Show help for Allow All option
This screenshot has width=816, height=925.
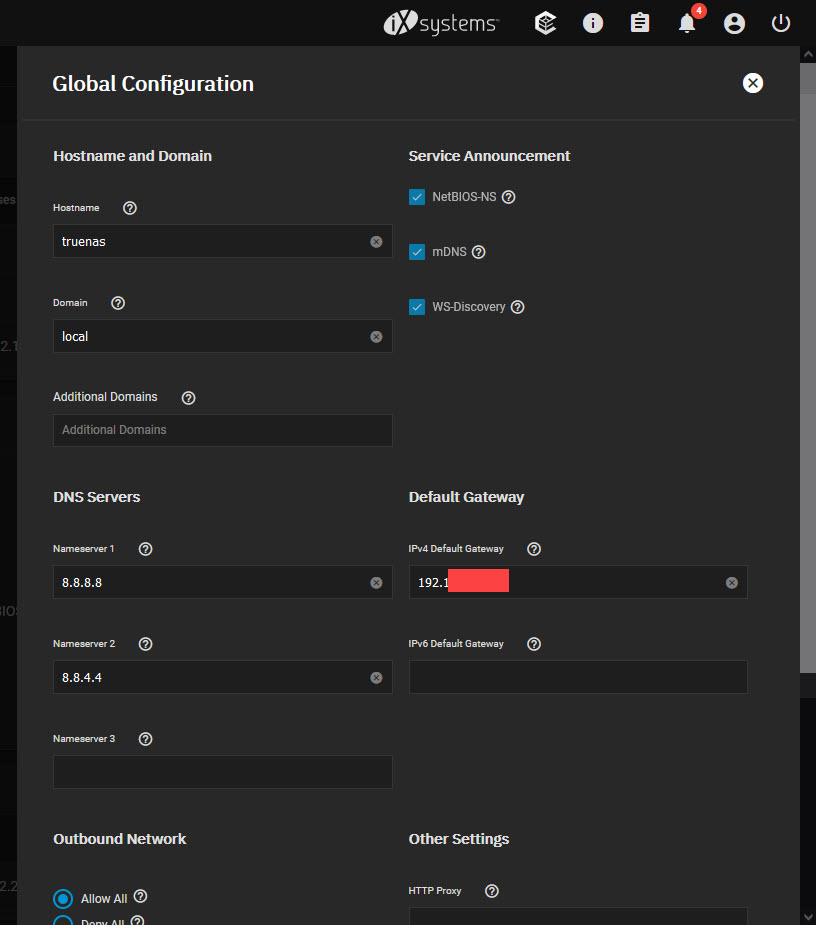click(x=140, y=897)
